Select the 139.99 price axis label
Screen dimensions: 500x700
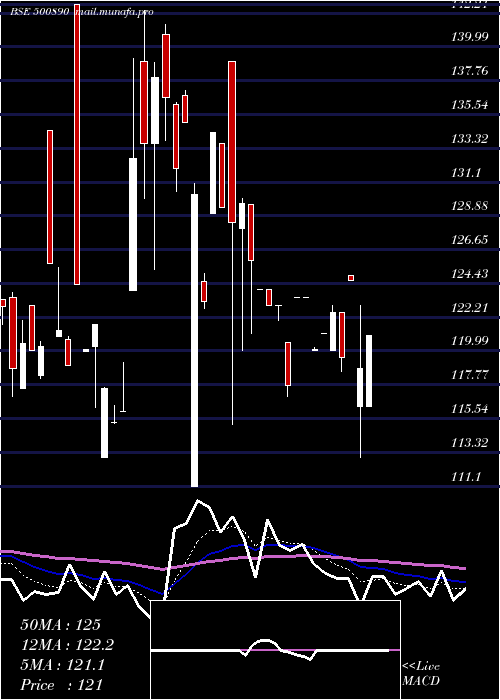(x=470, y=38)
